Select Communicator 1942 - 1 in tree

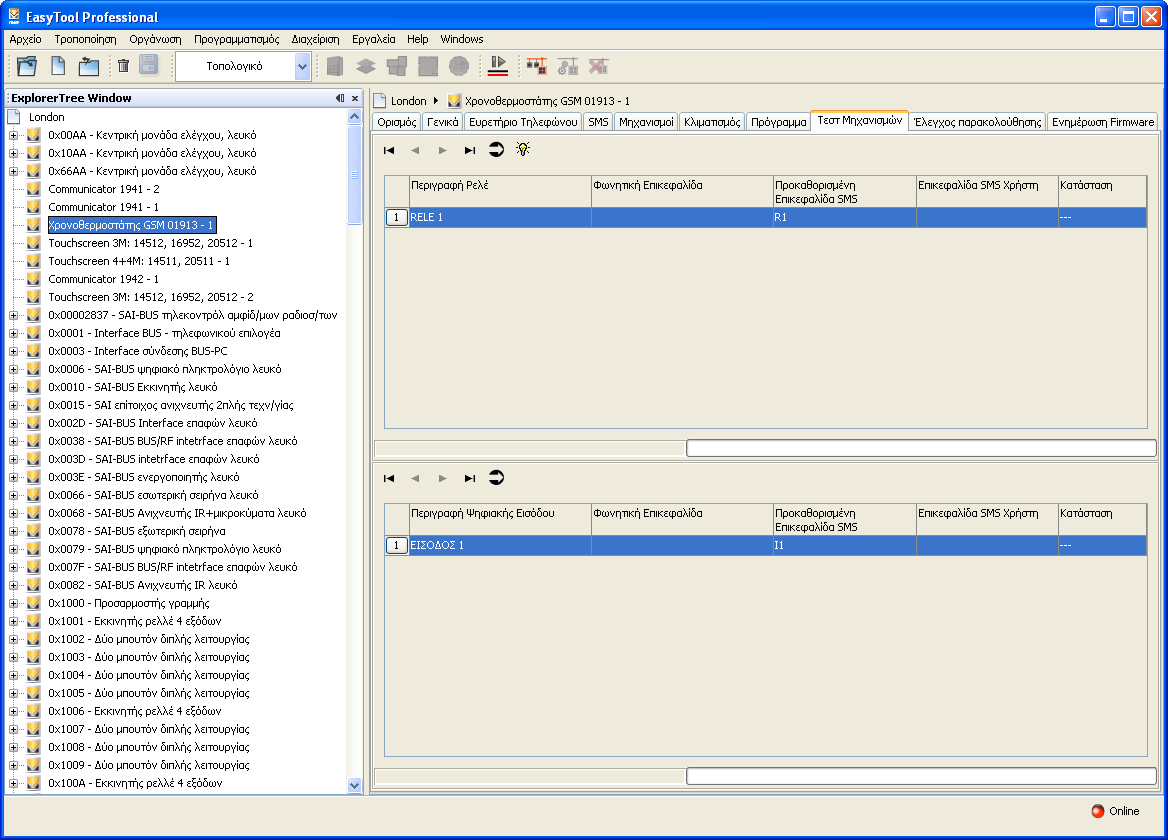pos(104,279)
